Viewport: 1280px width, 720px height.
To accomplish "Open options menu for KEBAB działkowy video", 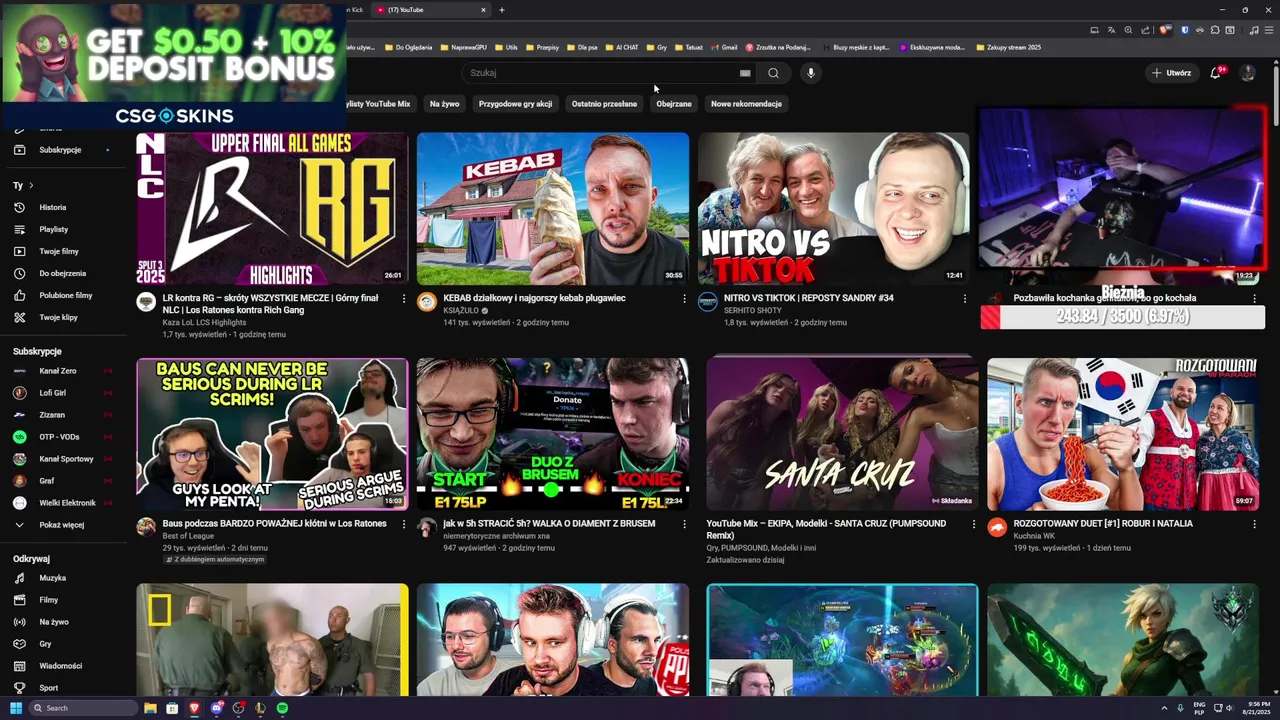I will click(x=684, y=299).
